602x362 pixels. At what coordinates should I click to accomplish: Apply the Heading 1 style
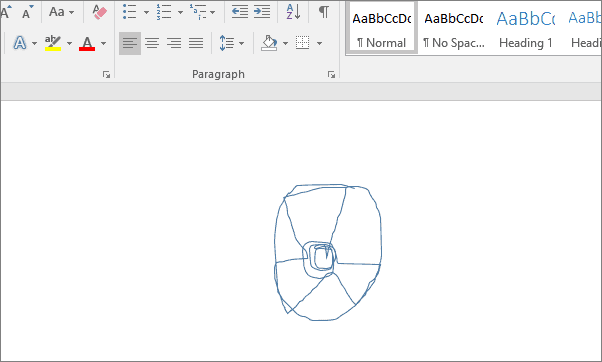tap(526, 28)
